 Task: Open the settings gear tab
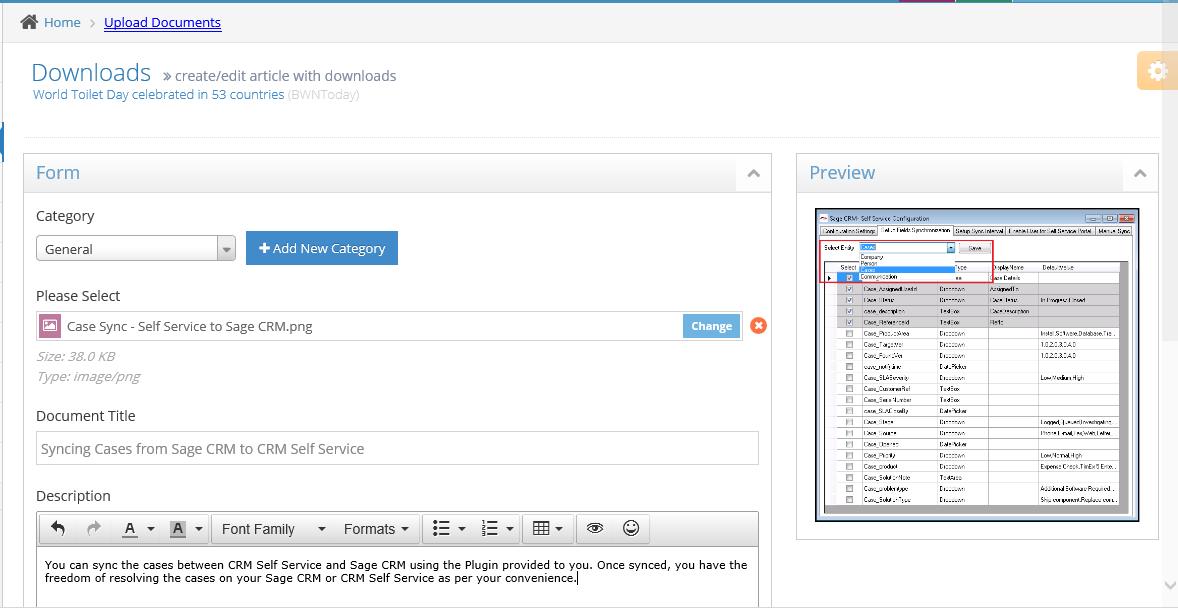tap(1157, 71)
